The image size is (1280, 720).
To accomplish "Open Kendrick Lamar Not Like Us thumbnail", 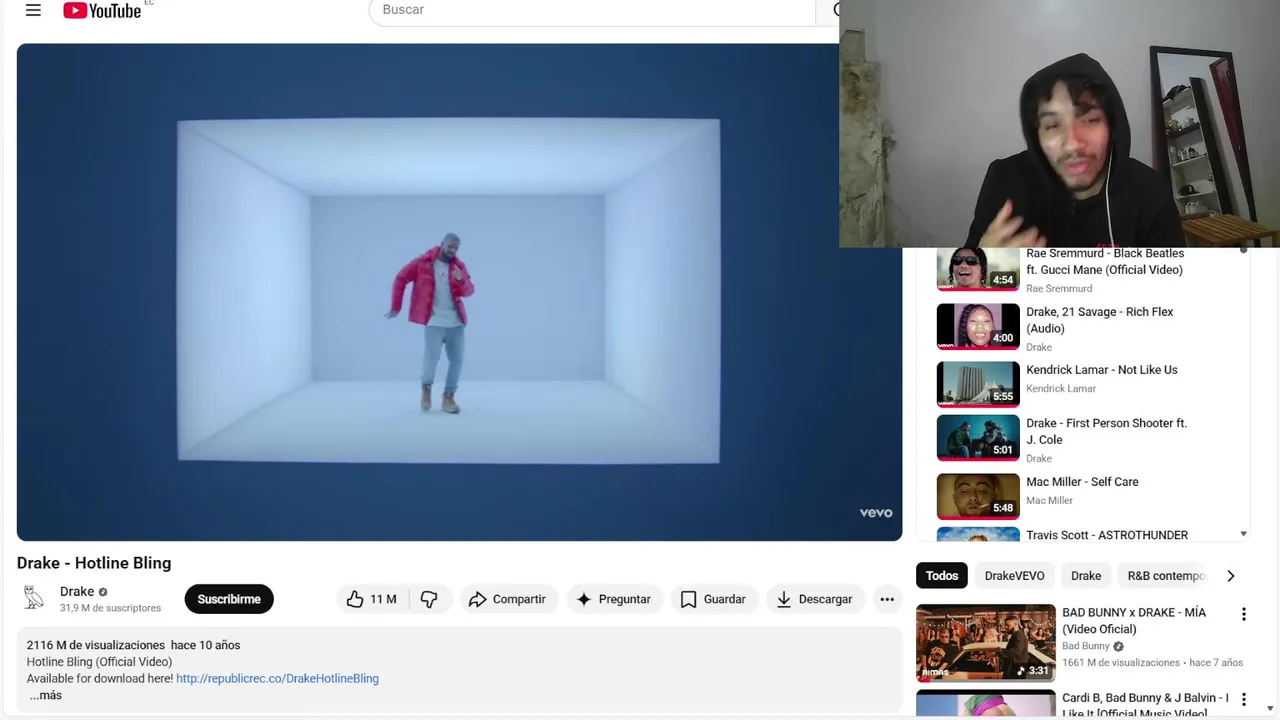I will click(x=978, y=384).
